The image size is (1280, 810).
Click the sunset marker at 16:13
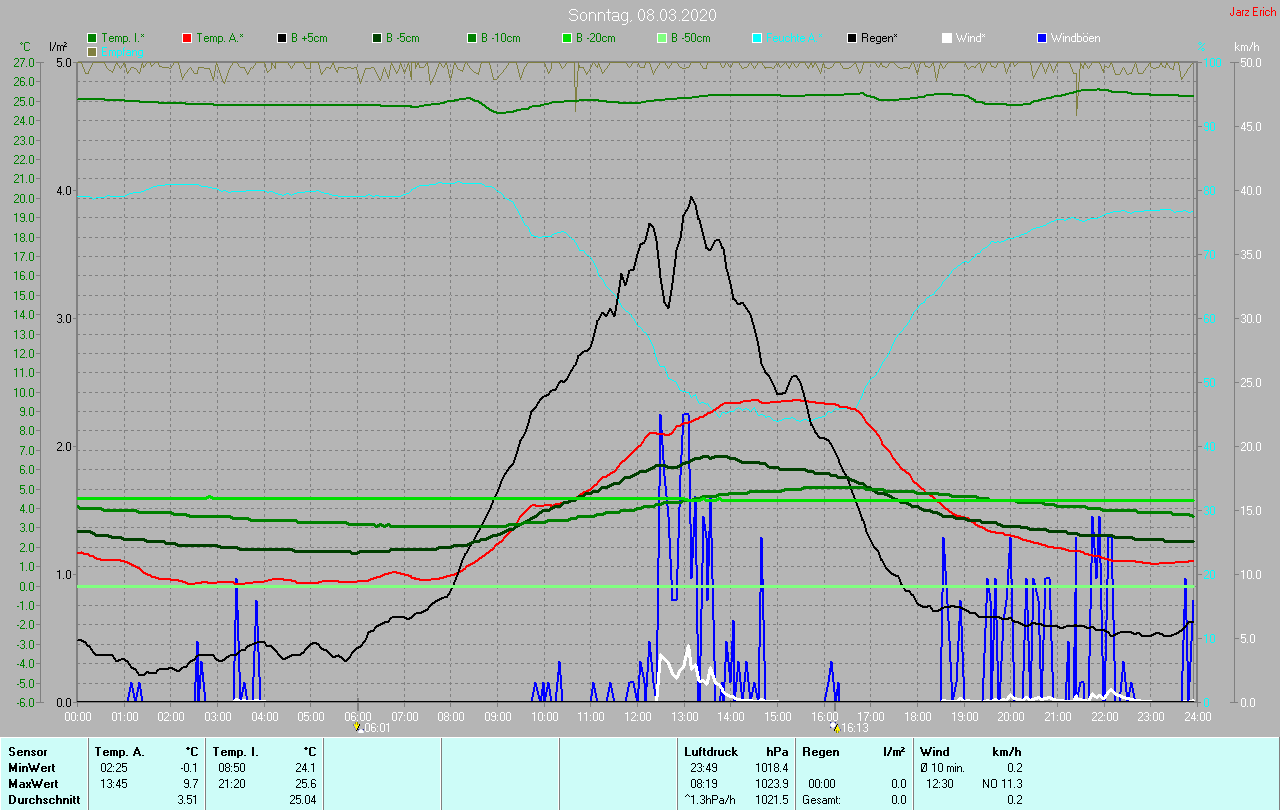tap(835, 727)
